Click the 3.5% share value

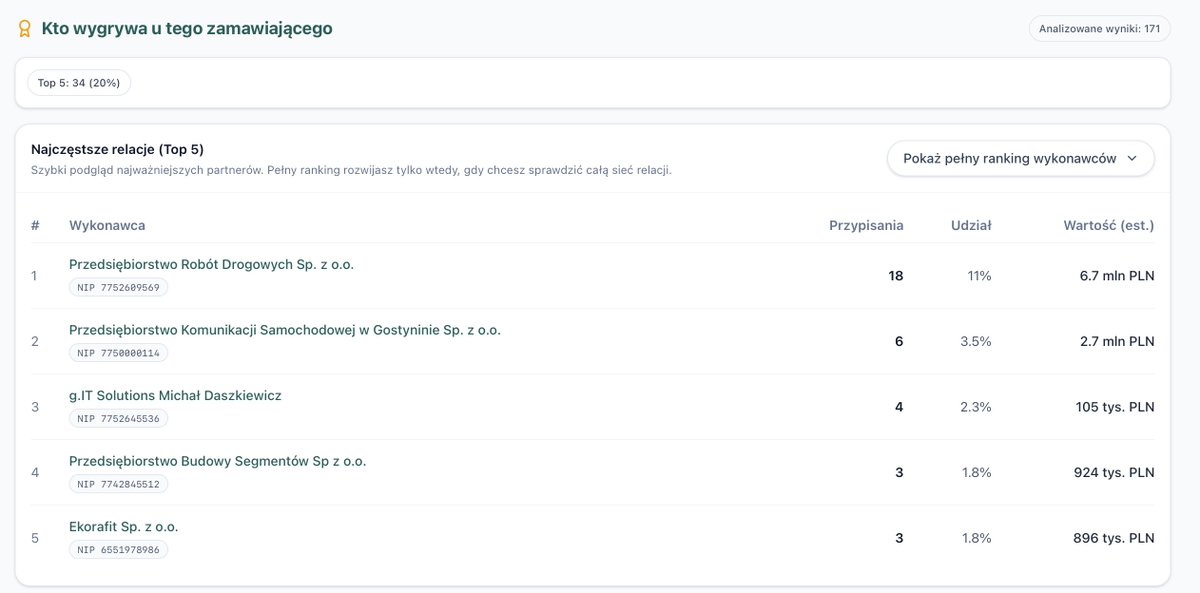(x=976, y=341)
